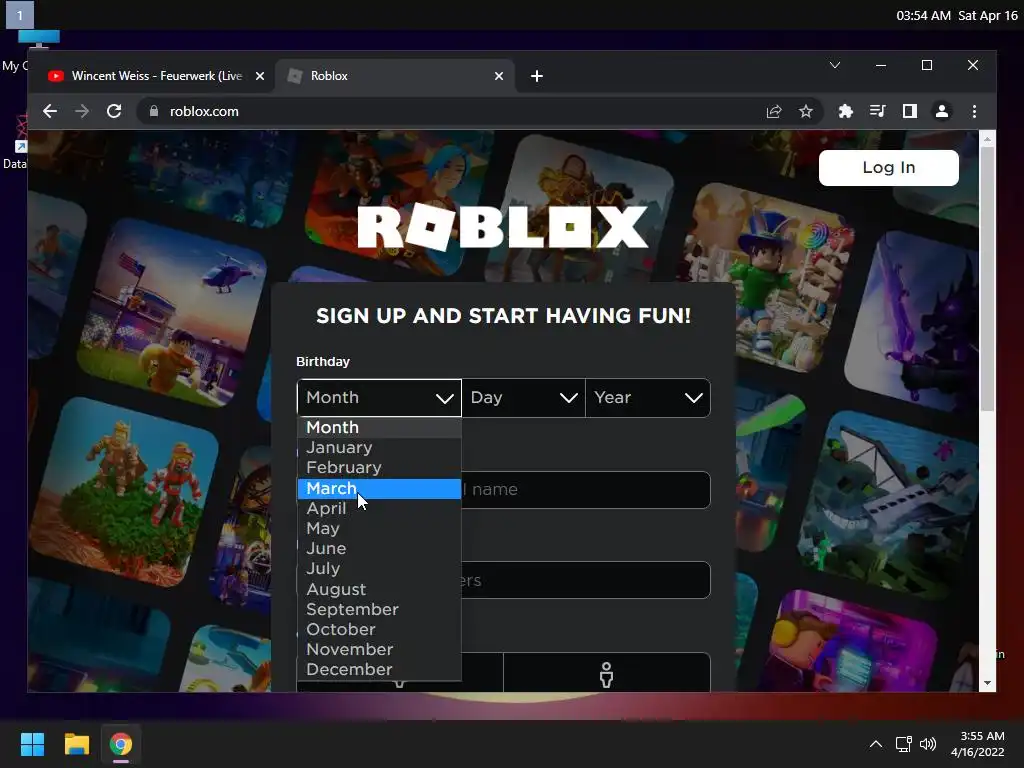This screenshot has height=768, width=1024.
Task: Select the male gender icon button
Action: (607, 673)
